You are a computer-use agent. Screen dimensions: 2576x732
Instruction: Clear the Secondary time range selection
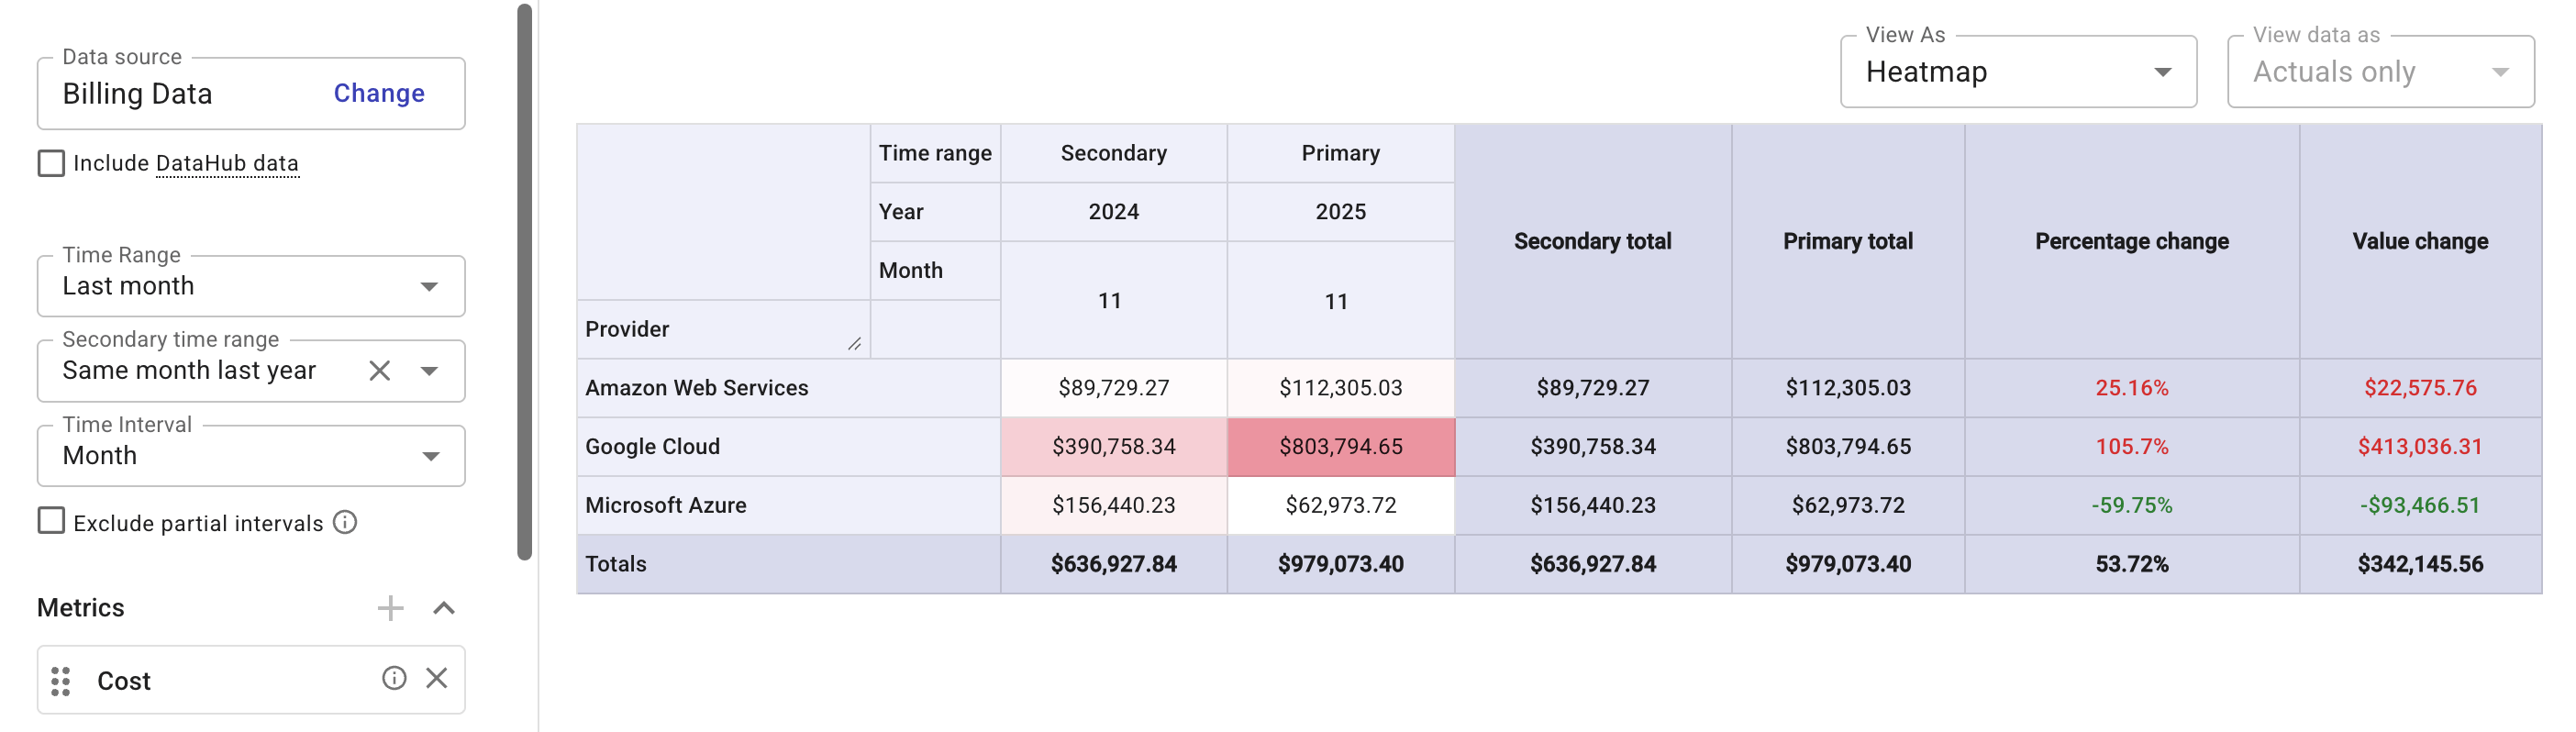[379, 371]
